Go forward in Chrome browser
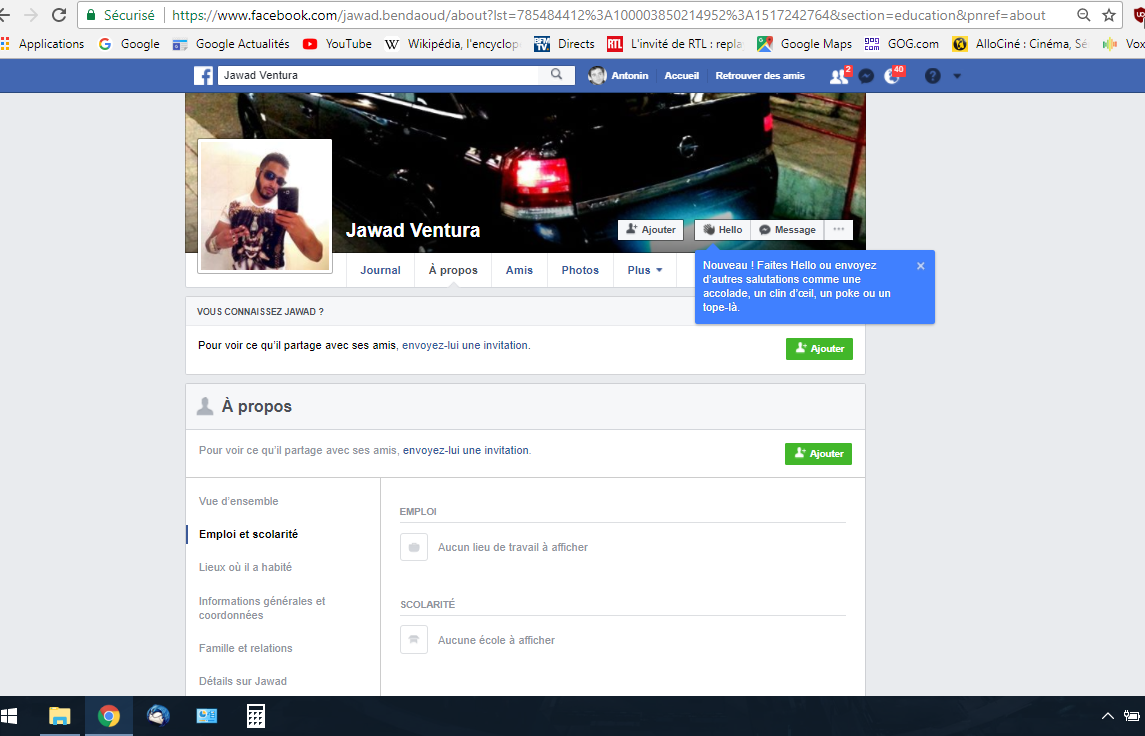1145x736 pixels. click(x=31, y=15)
